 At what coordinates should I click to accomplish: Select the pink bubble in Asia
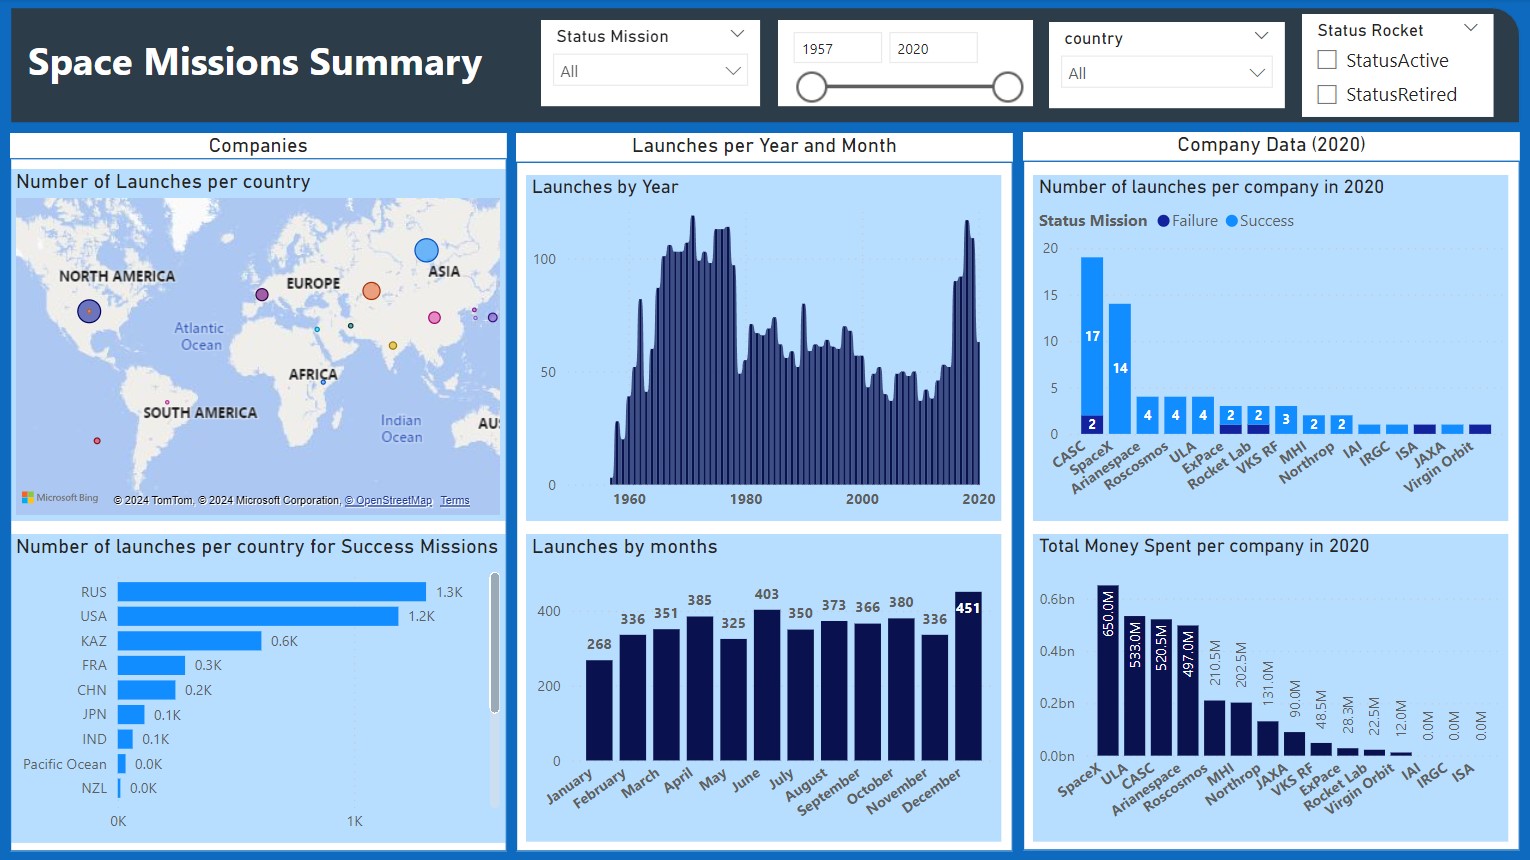[434, 318]
